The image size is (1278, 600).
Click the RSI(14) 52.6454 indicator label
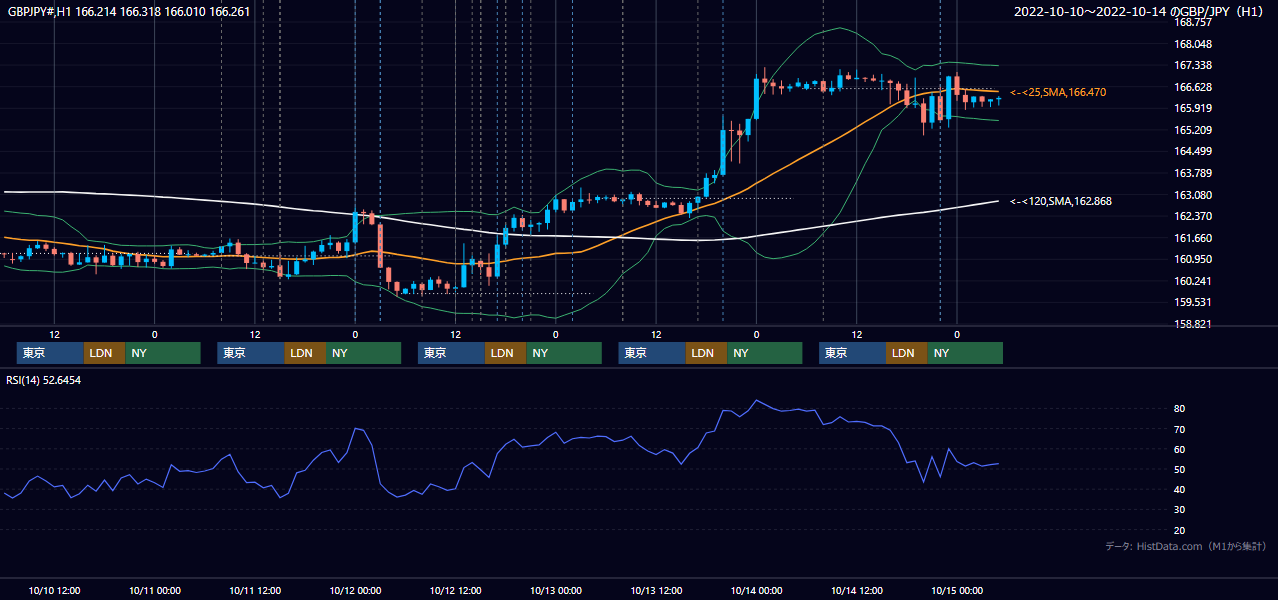tap(43, 380)
